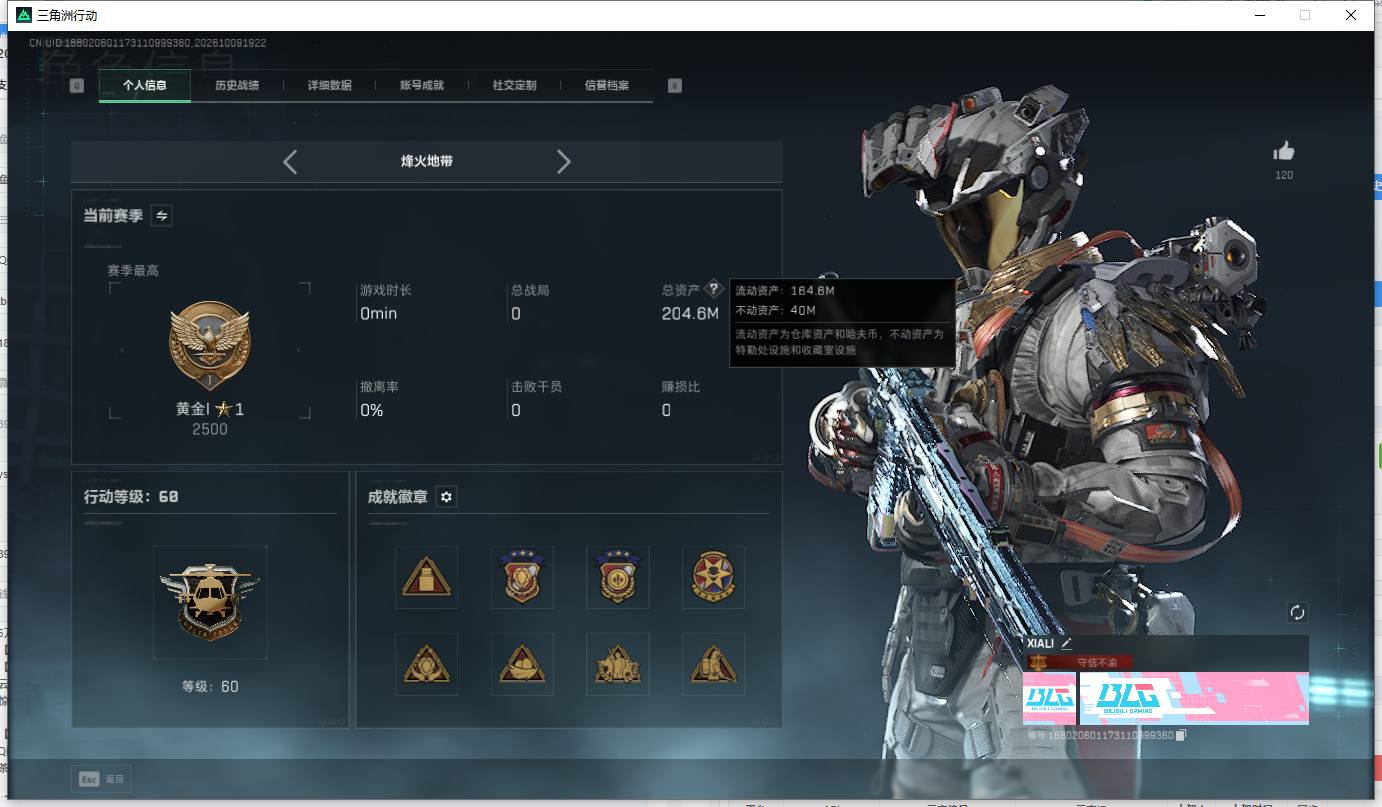Click the 三角洲行动 logo in the title bar
The height and width of the screenshot is (807, 1382).
coord(24,15)
